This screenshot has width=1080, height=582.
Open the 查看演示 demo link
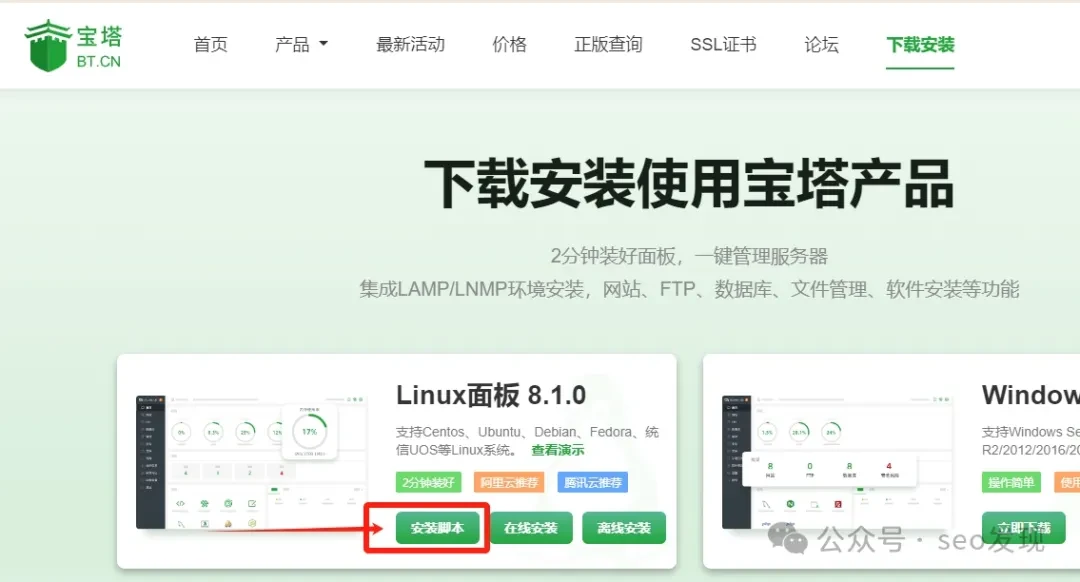(557, 451)
